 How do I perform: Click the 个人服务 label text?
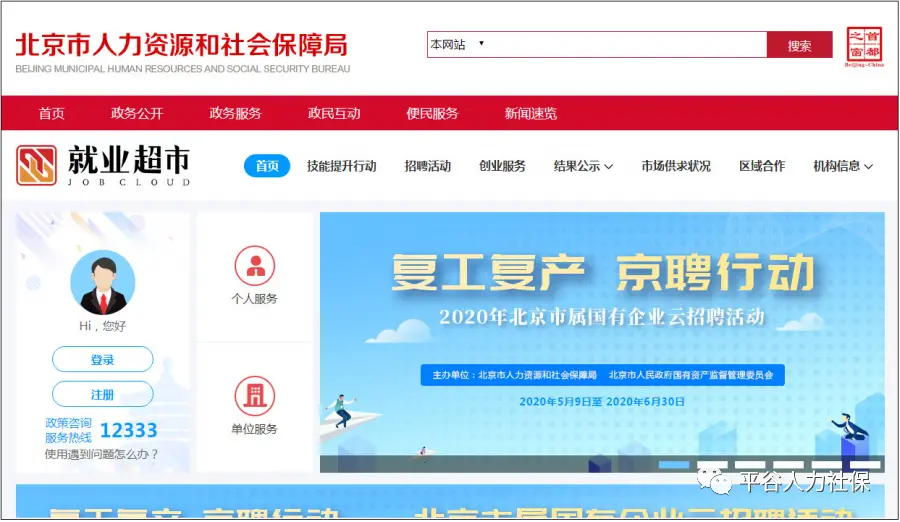click(254, 299)
